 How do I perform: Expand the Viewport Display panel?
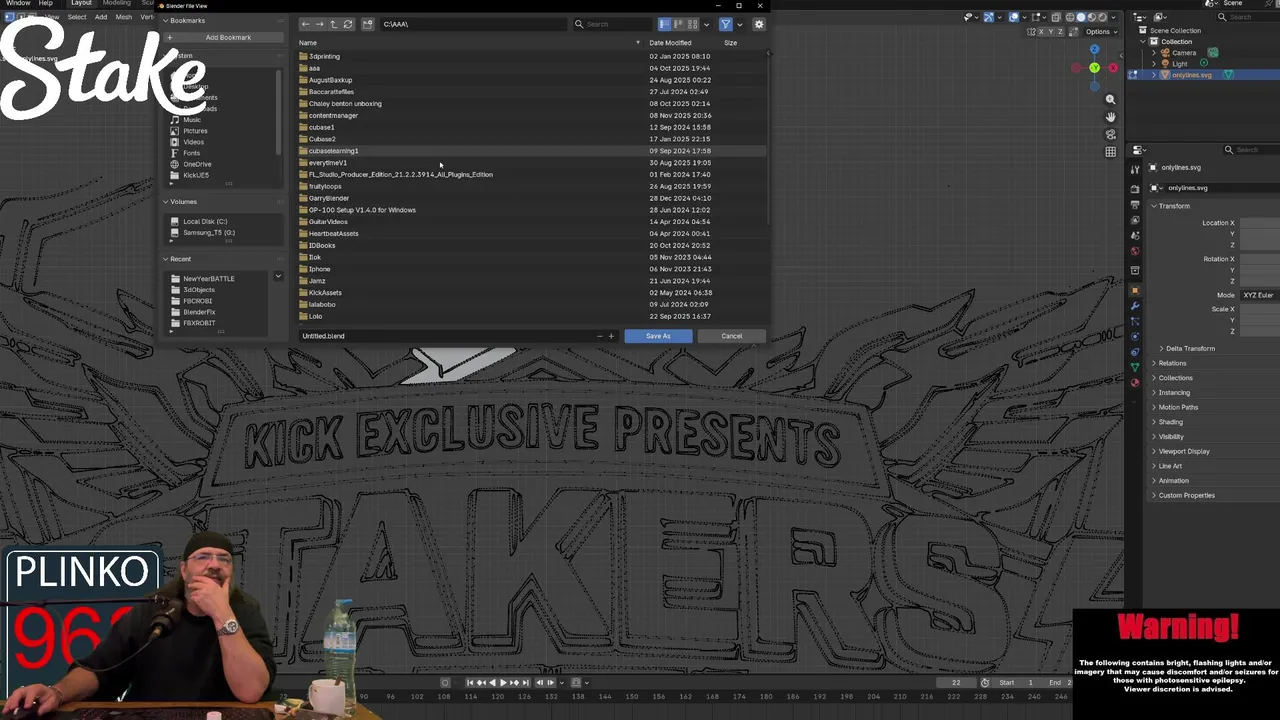point(1153,451)
